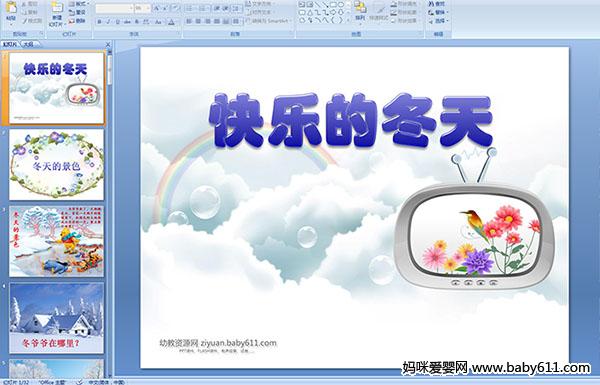This screenshot has height=385, width=600.
Task: Toggle italic formatting
Action: coord(108,22)
